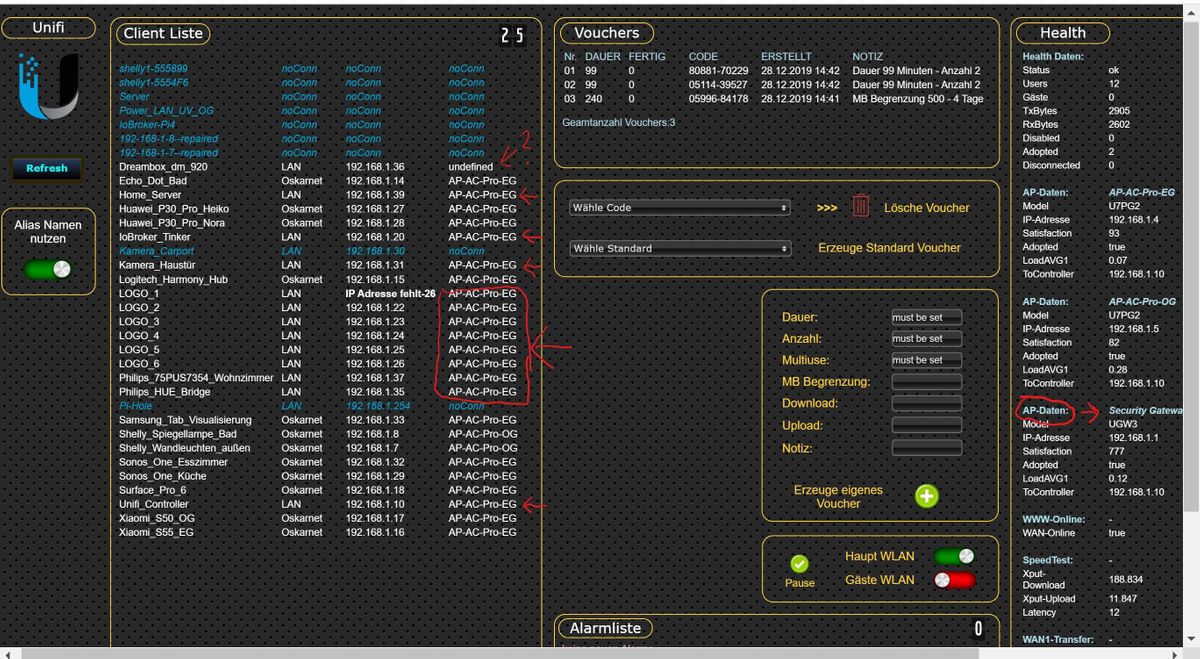Screen dimensions: 1200x659
Task: Click the MB Begrenzung input field
Action: coord(926,382)
